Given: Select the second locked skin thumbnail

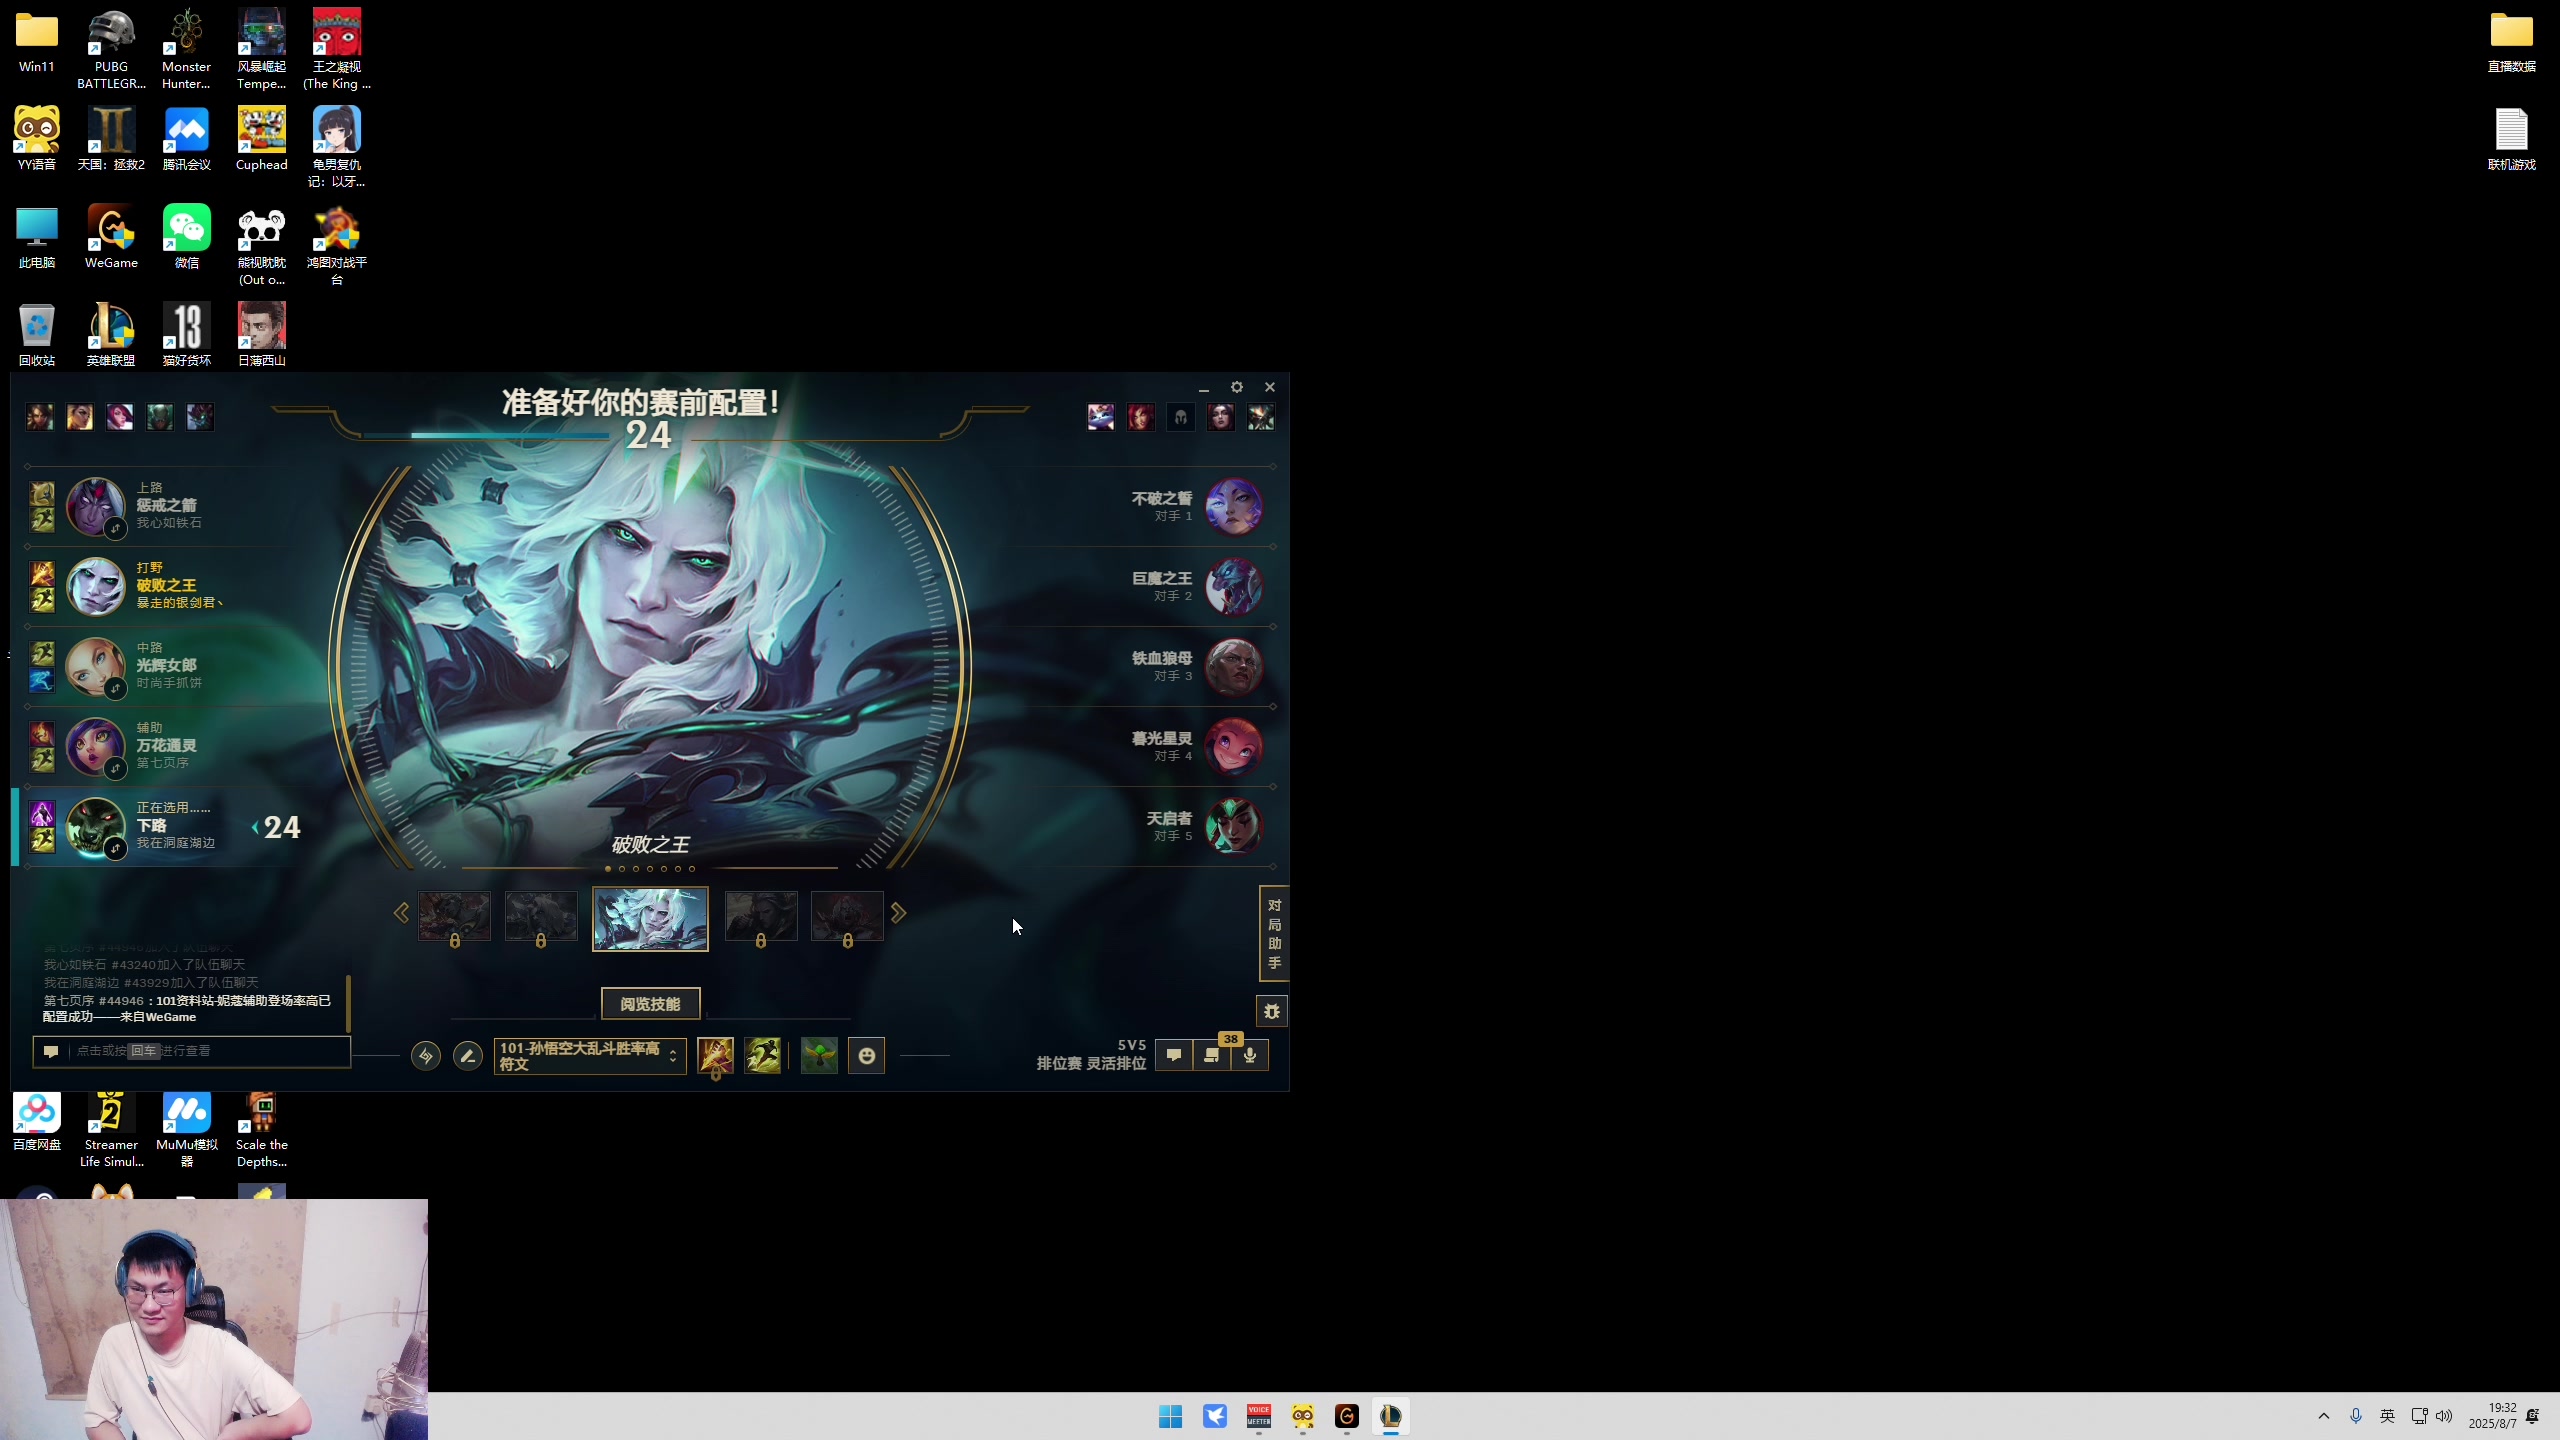Looking at the screenshot, I should (x=541, y=916).
